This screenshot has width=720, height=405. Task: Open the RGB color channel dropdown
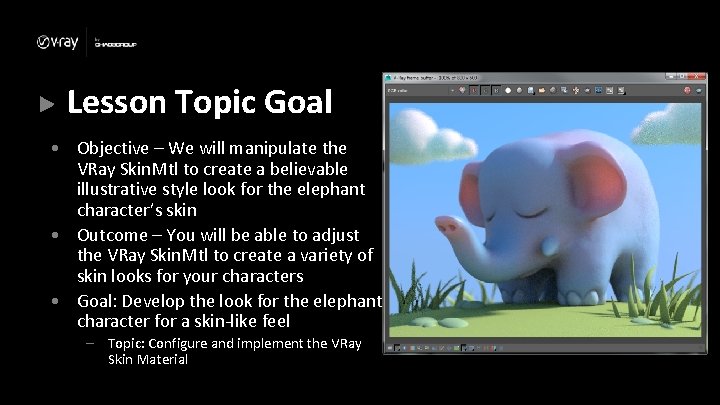pos(422,90)
